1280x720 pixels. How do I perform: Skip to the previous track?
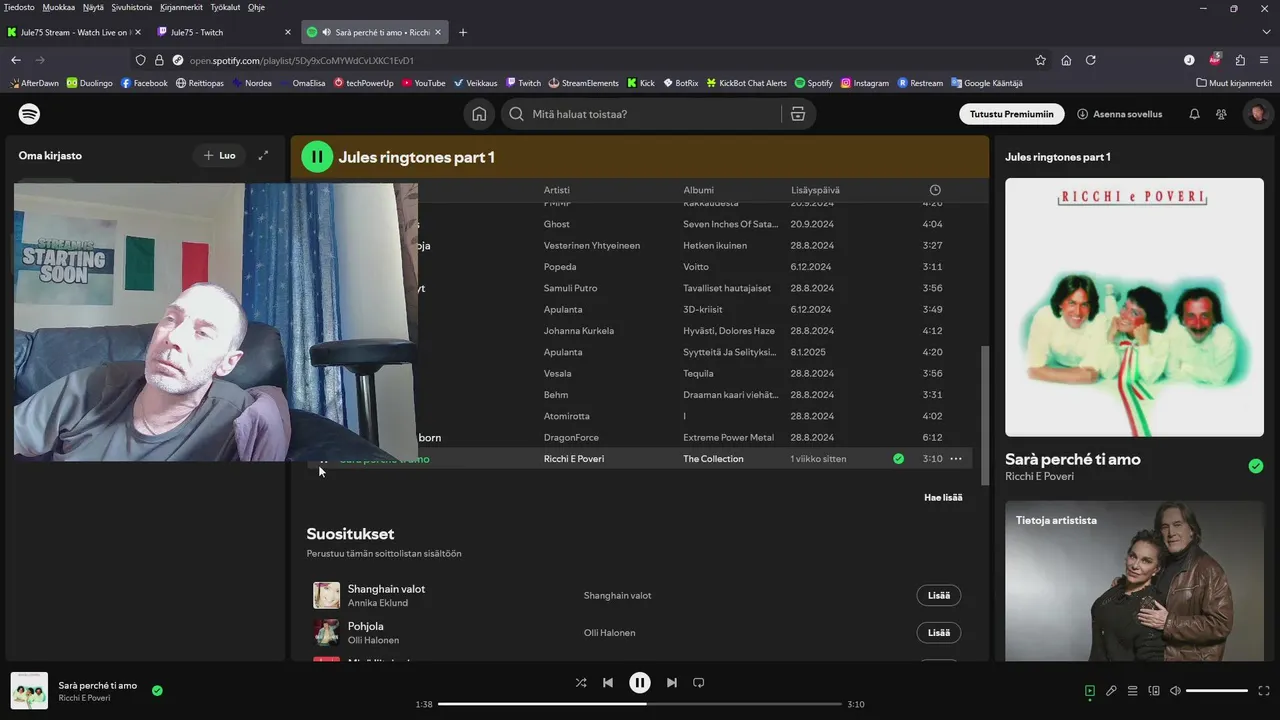(x=608, y=683)
